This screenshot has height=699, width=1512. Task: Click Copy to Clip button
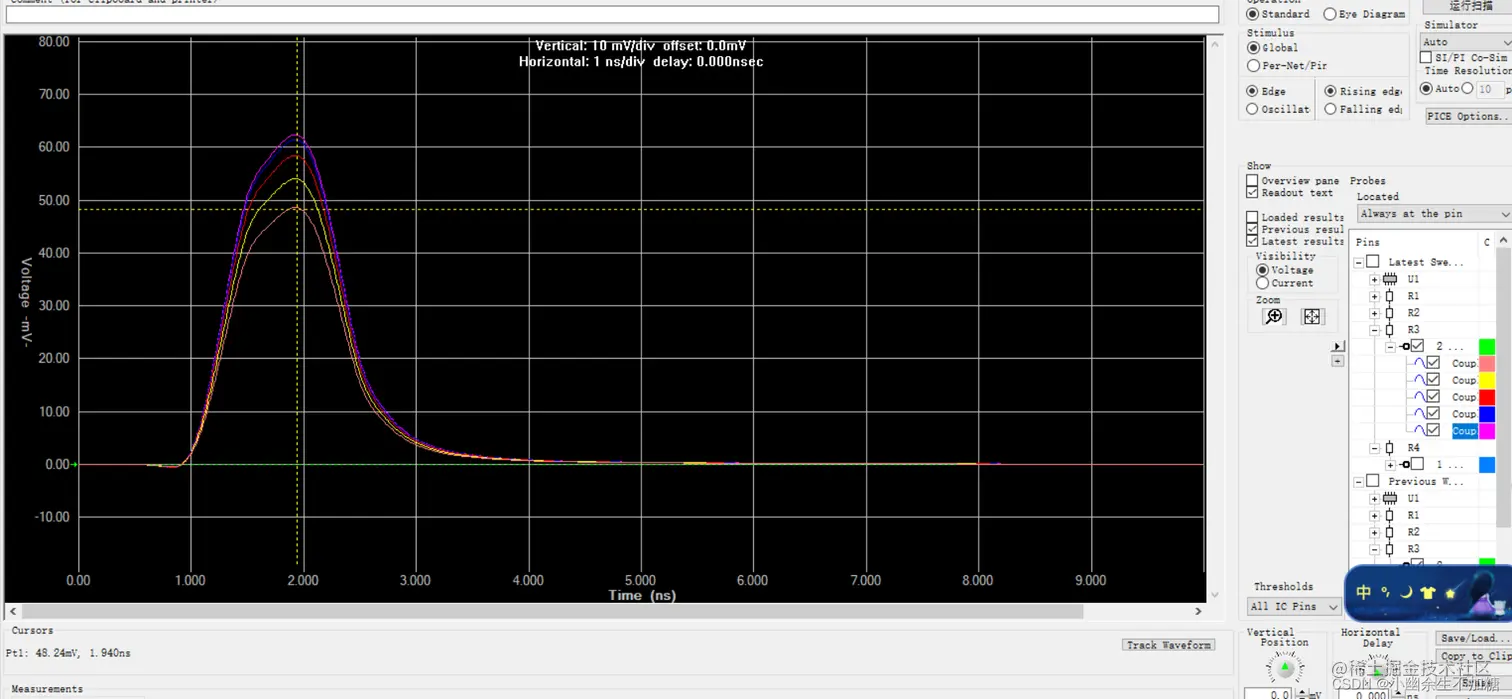[x=1473, y=656]
